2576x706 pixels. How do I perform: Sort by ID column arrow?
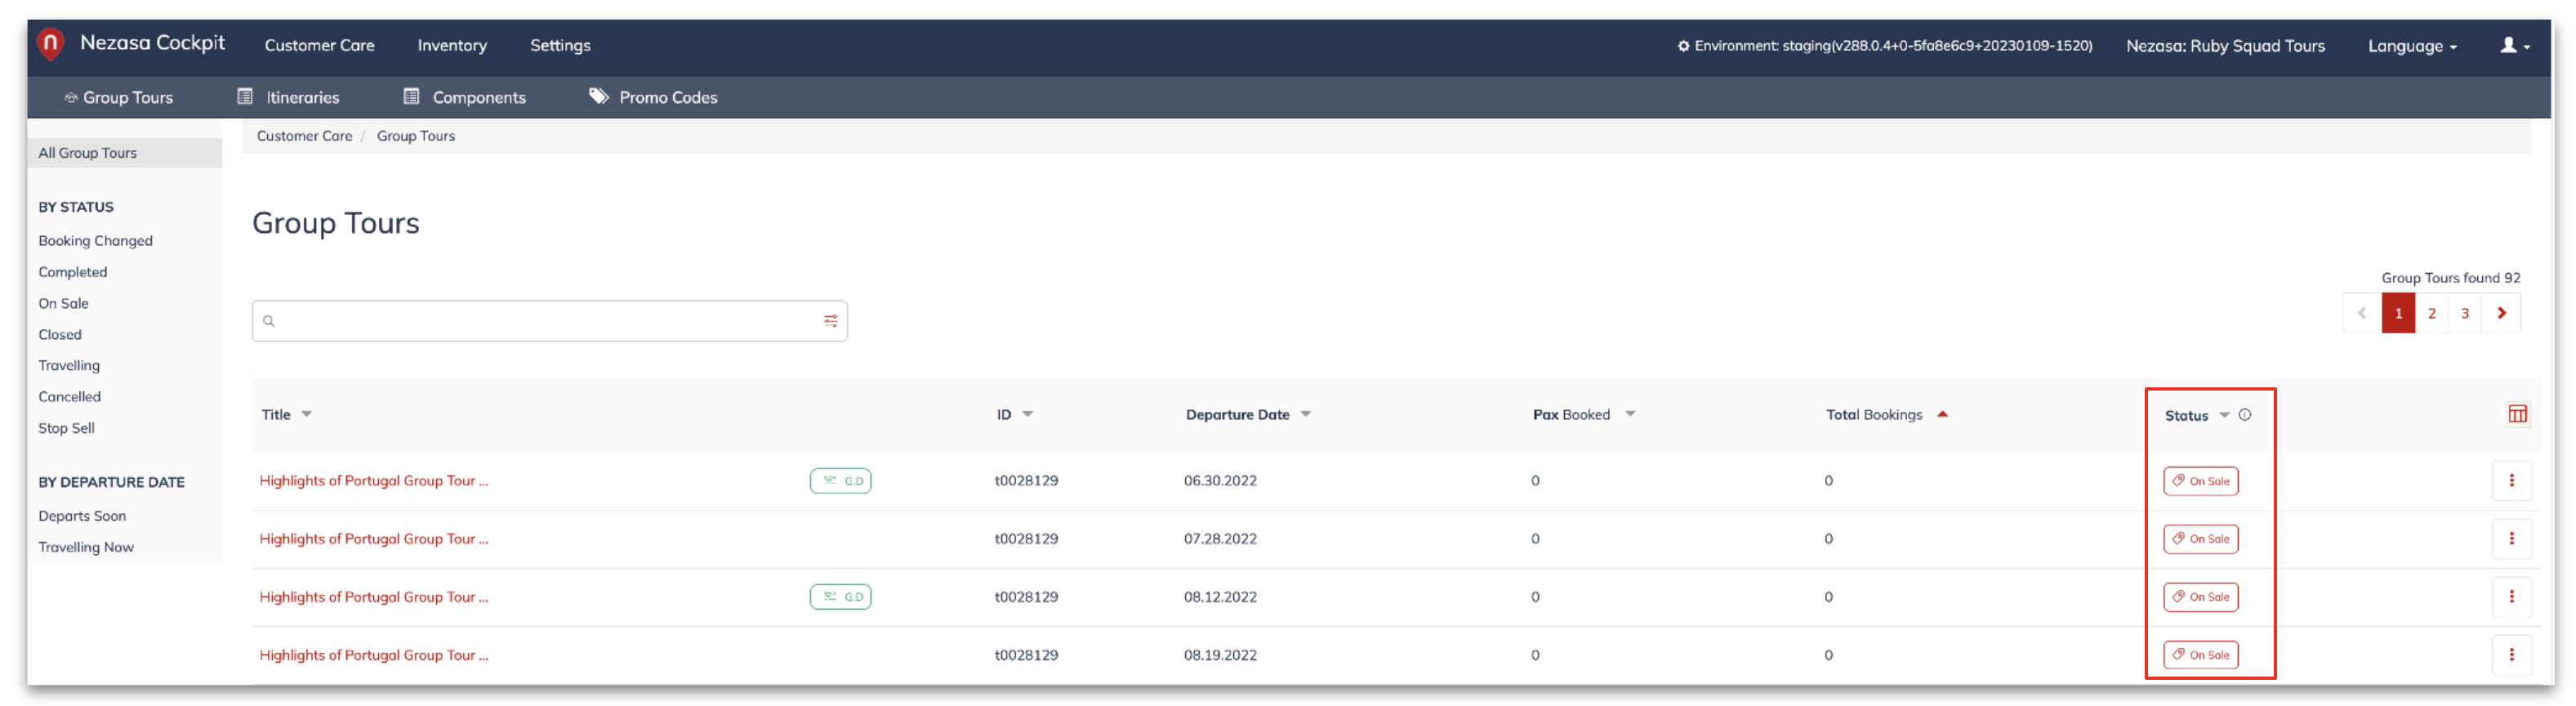(x=1027, y=414)
